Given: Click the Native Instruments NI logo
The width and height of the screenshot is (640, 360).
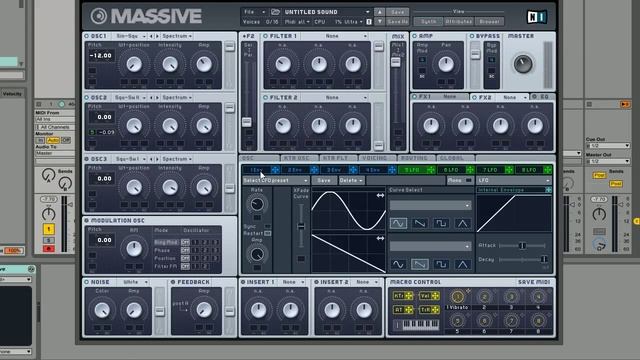Looking at the screenshot, I should [536, 17].
